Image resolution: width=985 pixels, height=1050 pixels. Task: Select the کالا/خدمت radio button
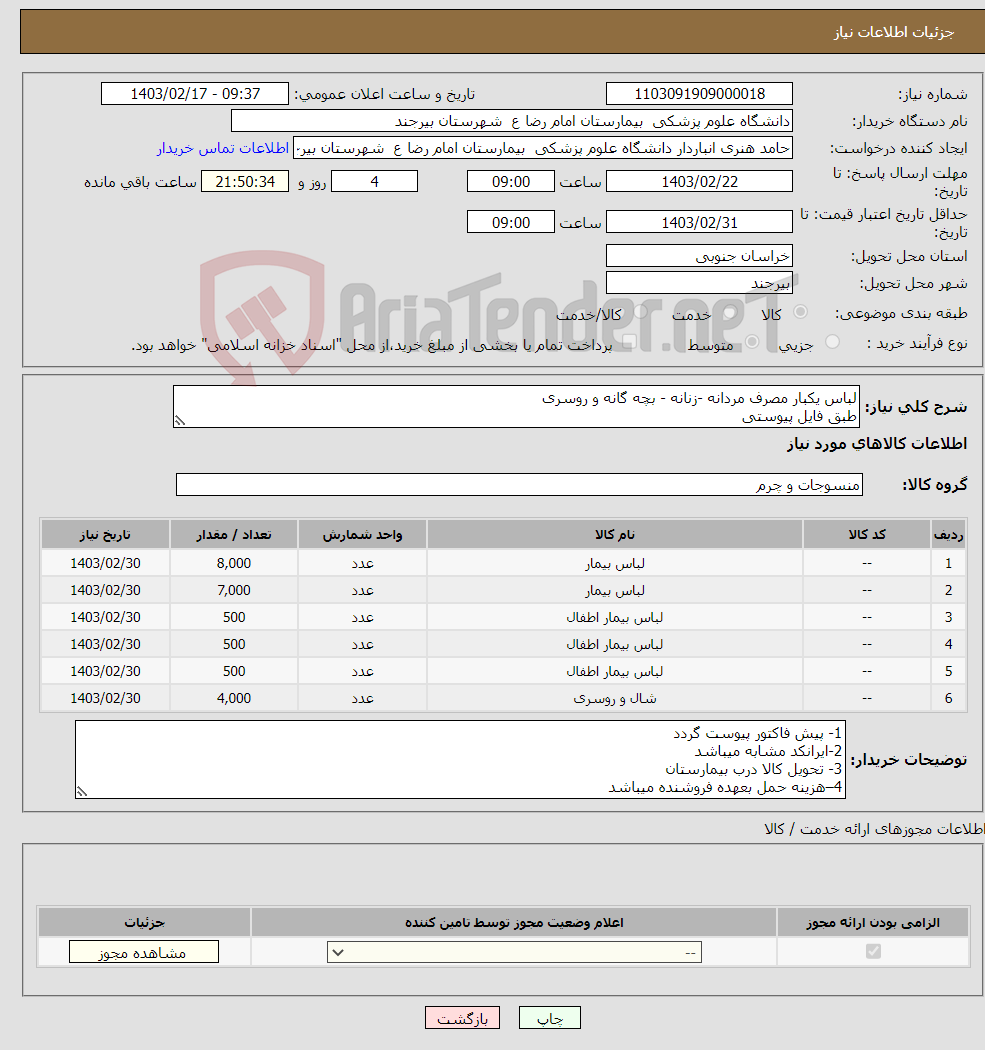(641, 312)
